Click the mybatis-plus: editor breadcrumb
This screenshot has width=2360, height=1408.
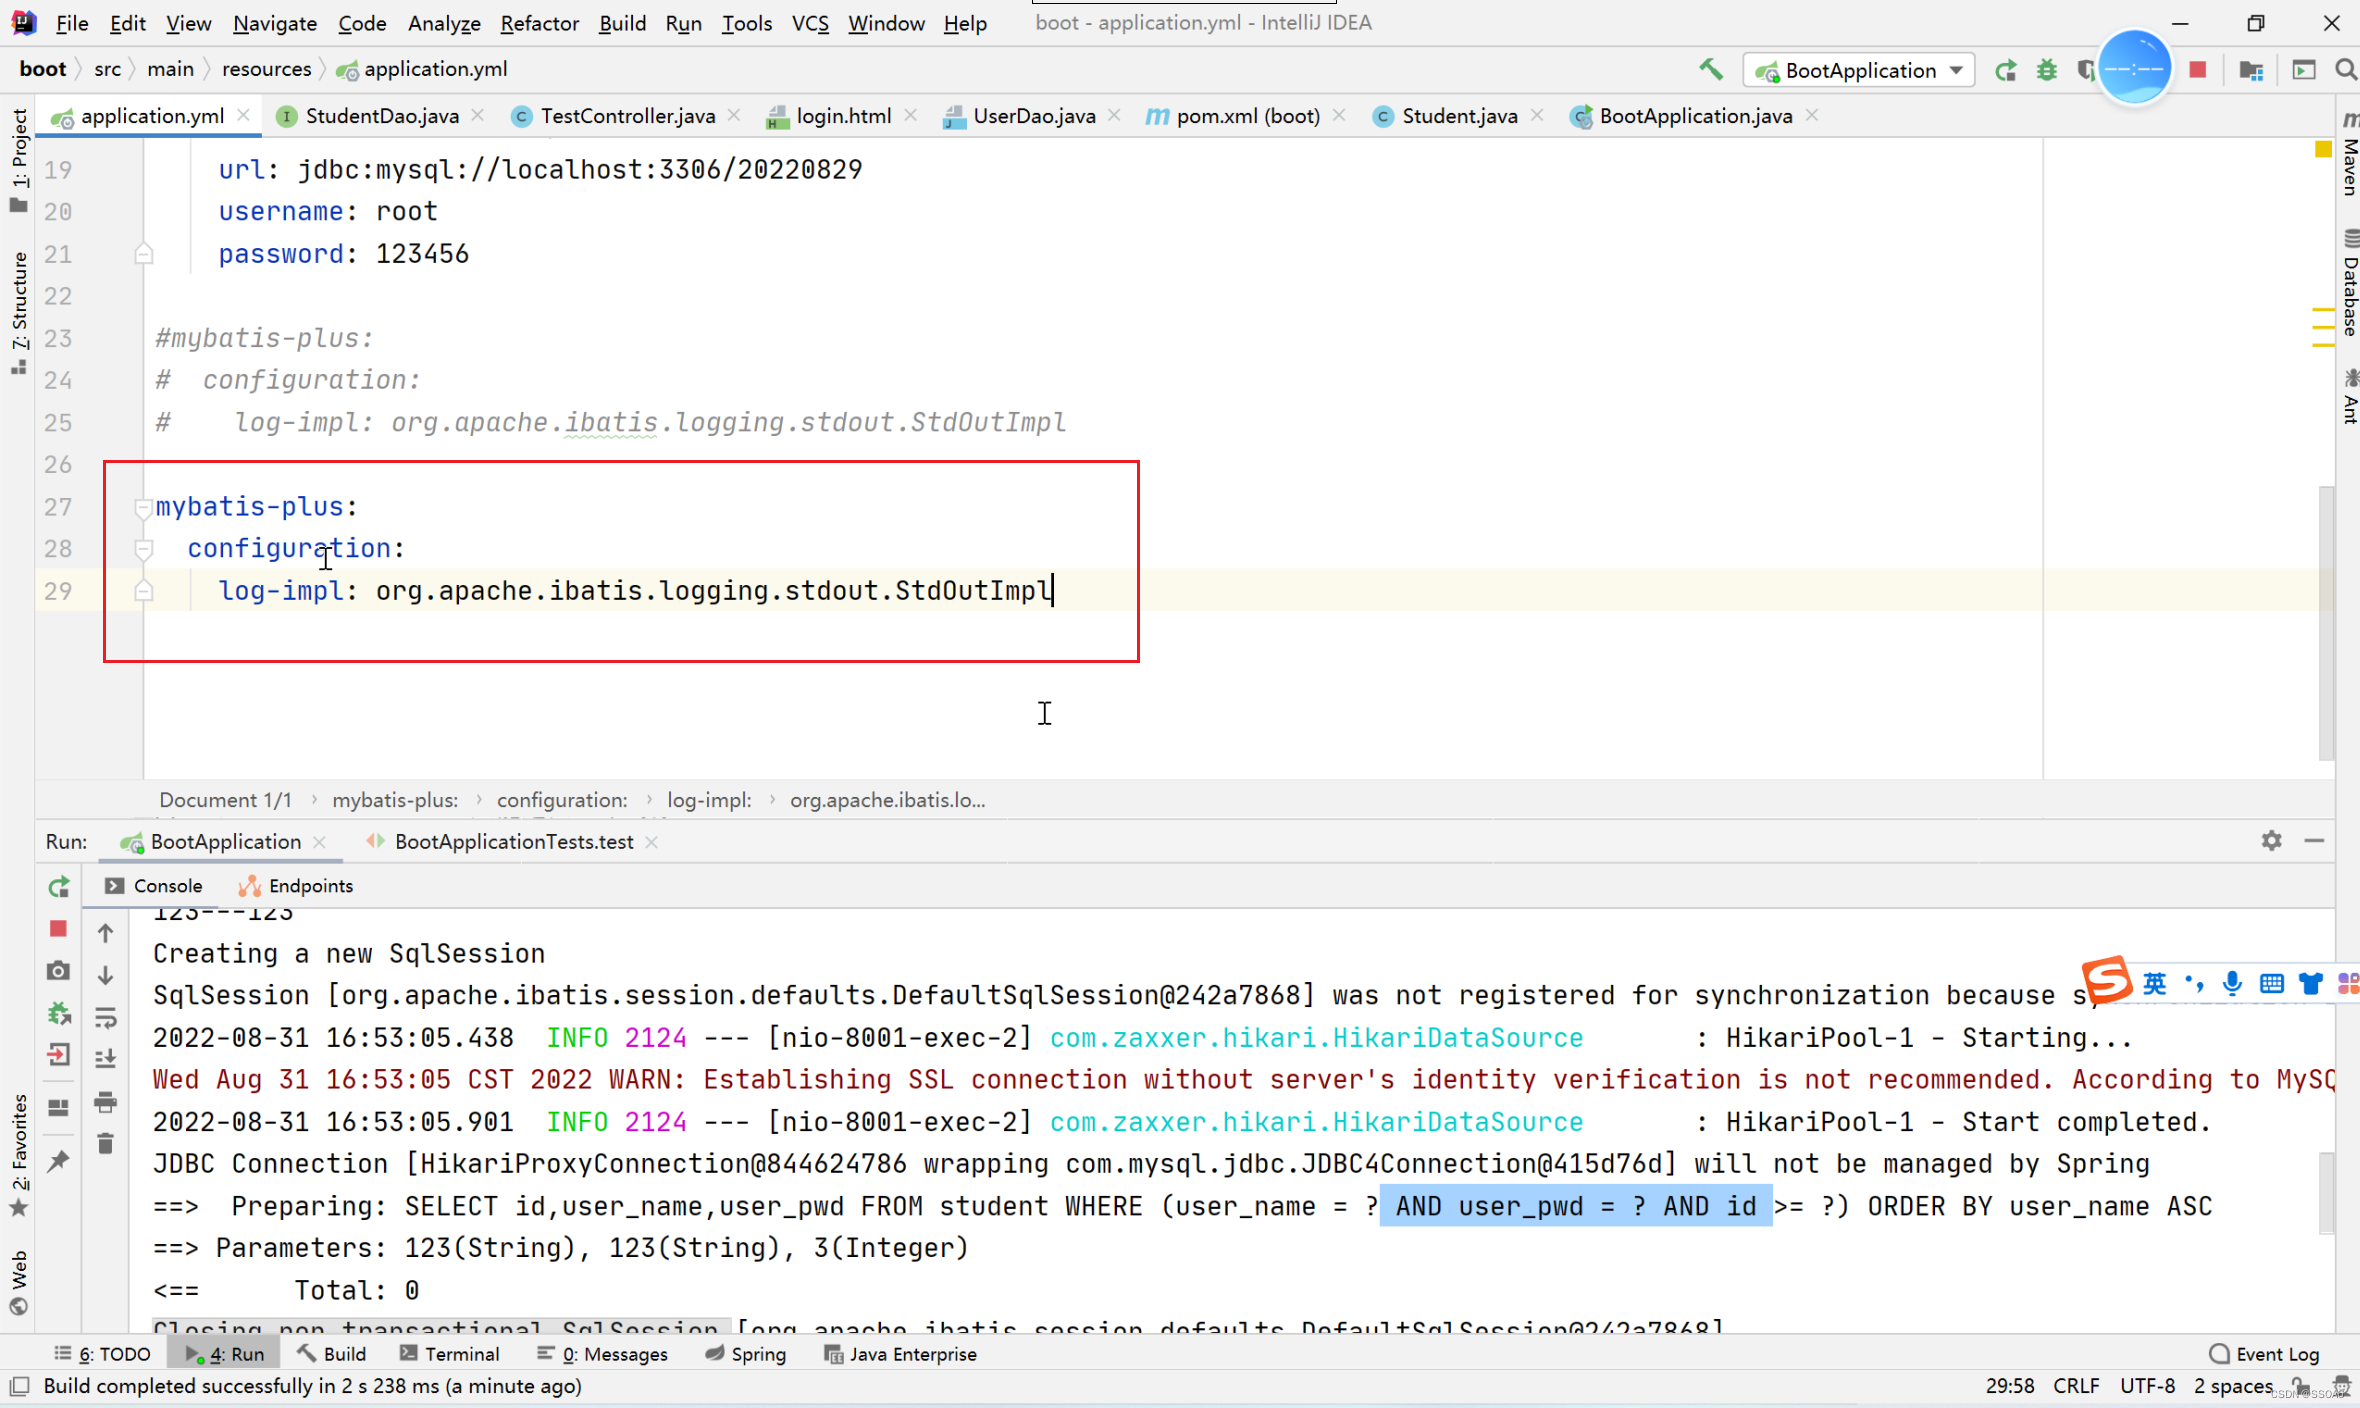[x=395, y=800]
